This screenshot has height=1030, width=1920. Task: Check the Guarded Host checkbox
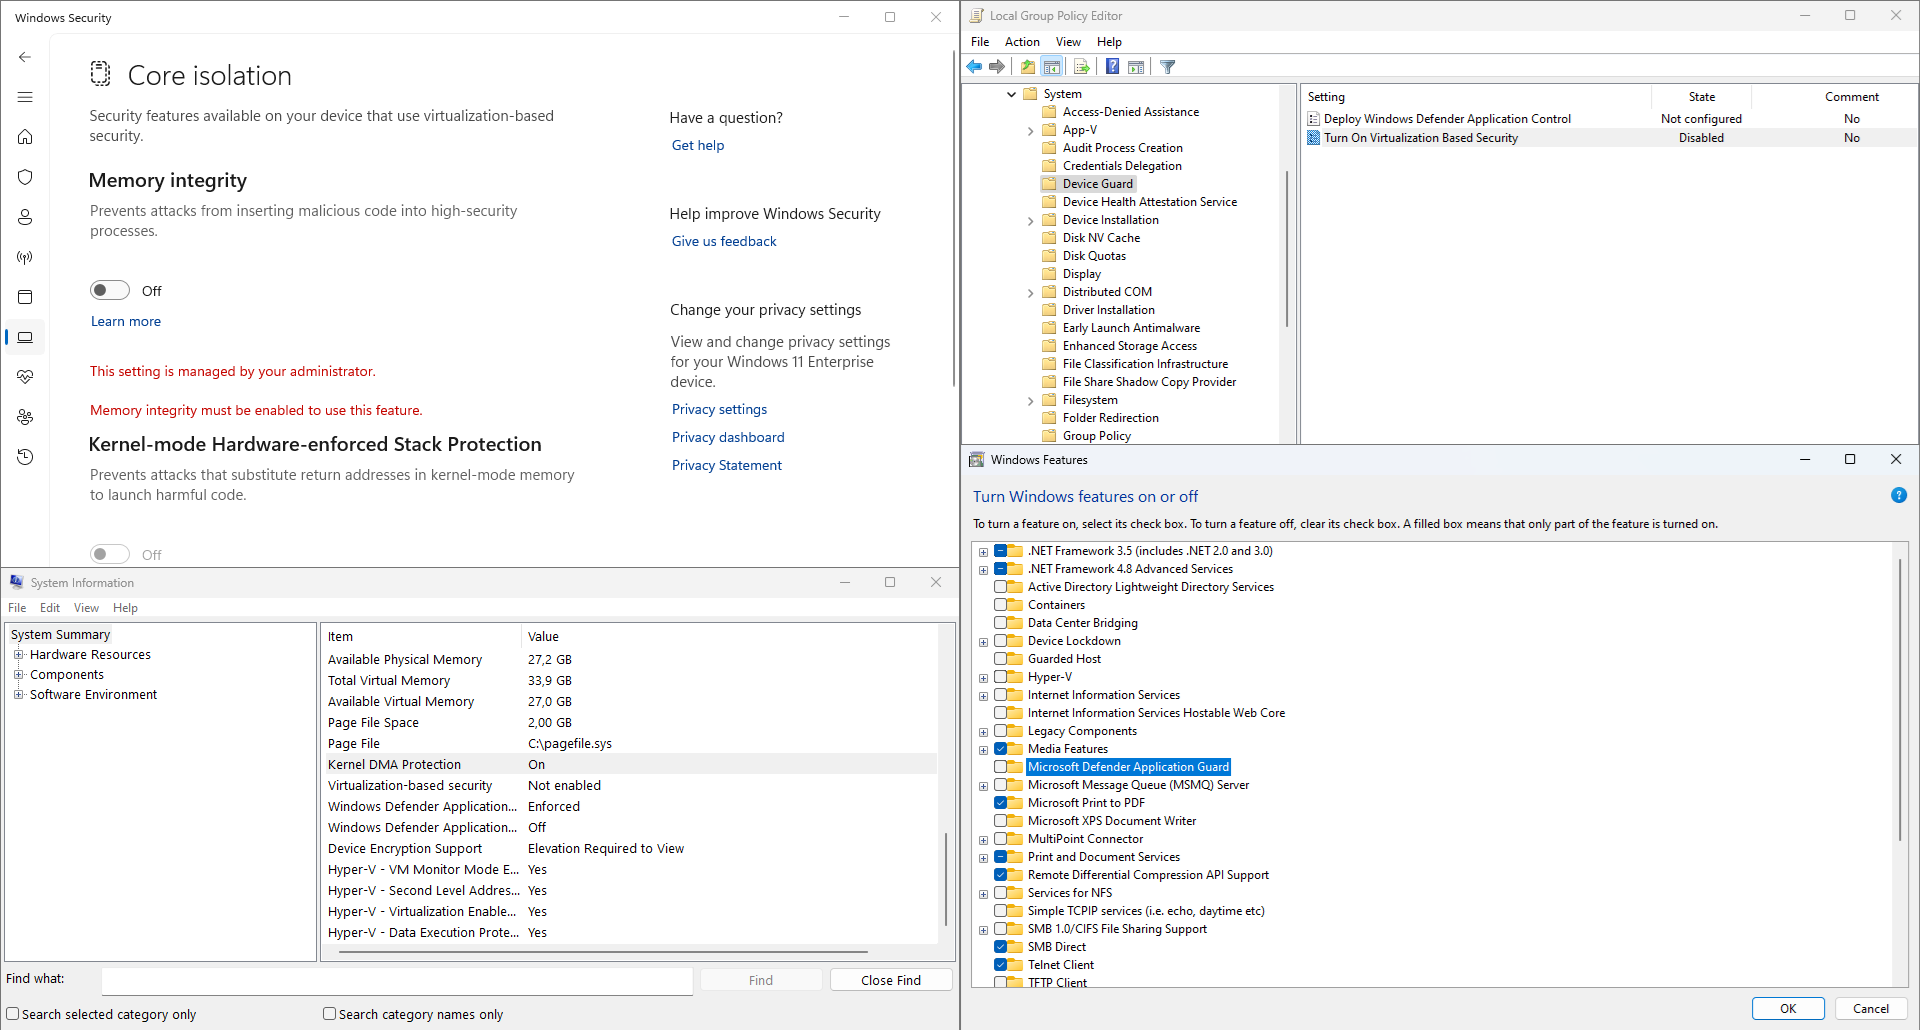coord(1001,659)
